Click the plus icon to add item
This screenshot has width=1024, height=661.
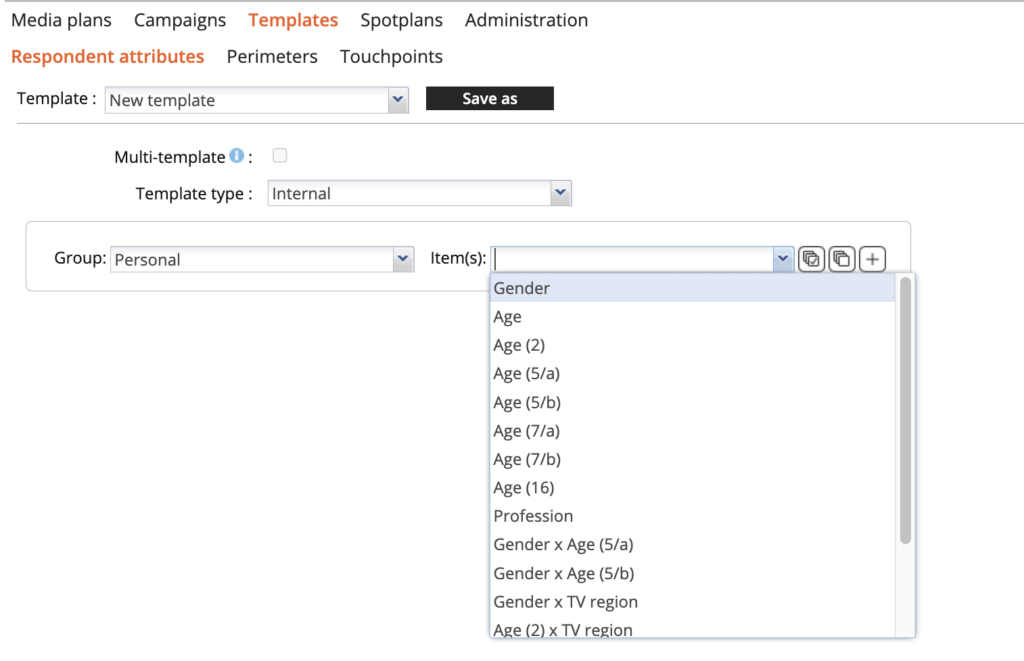[x=872, y=259]
